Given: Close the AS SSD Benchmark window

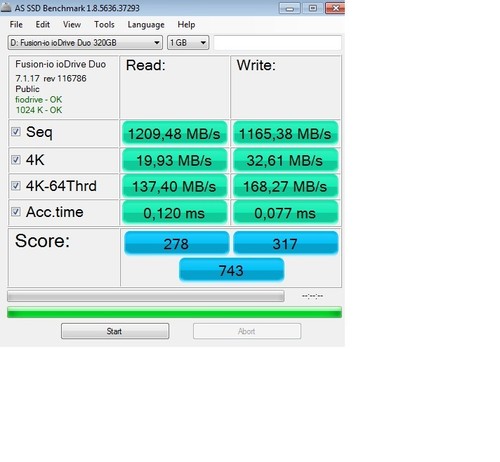Looking at the screenshot, I should (x=335, y=8).
